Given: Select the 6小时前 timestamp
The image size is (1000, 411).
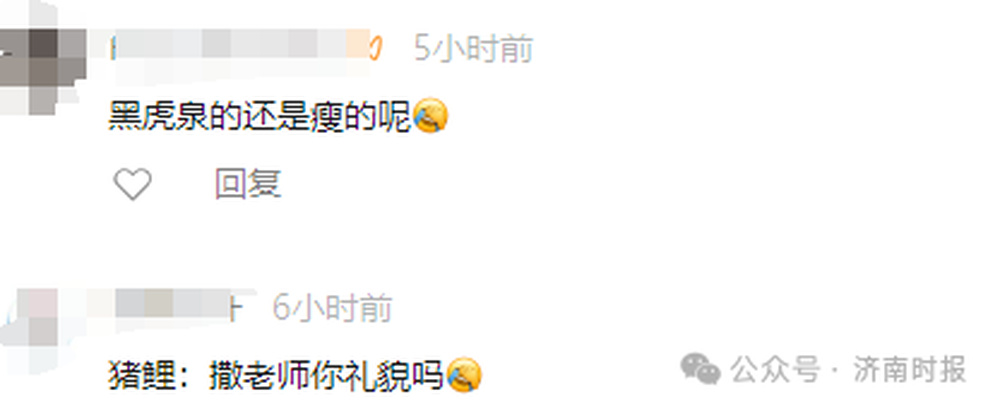Looking at the screenshot, I should [332, 308].
